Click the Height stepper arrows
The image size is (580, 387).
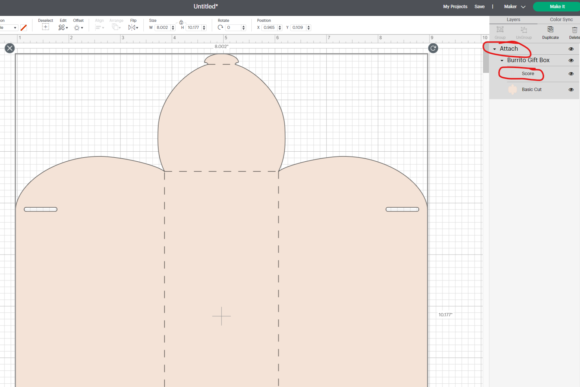[x=204, y=28]
